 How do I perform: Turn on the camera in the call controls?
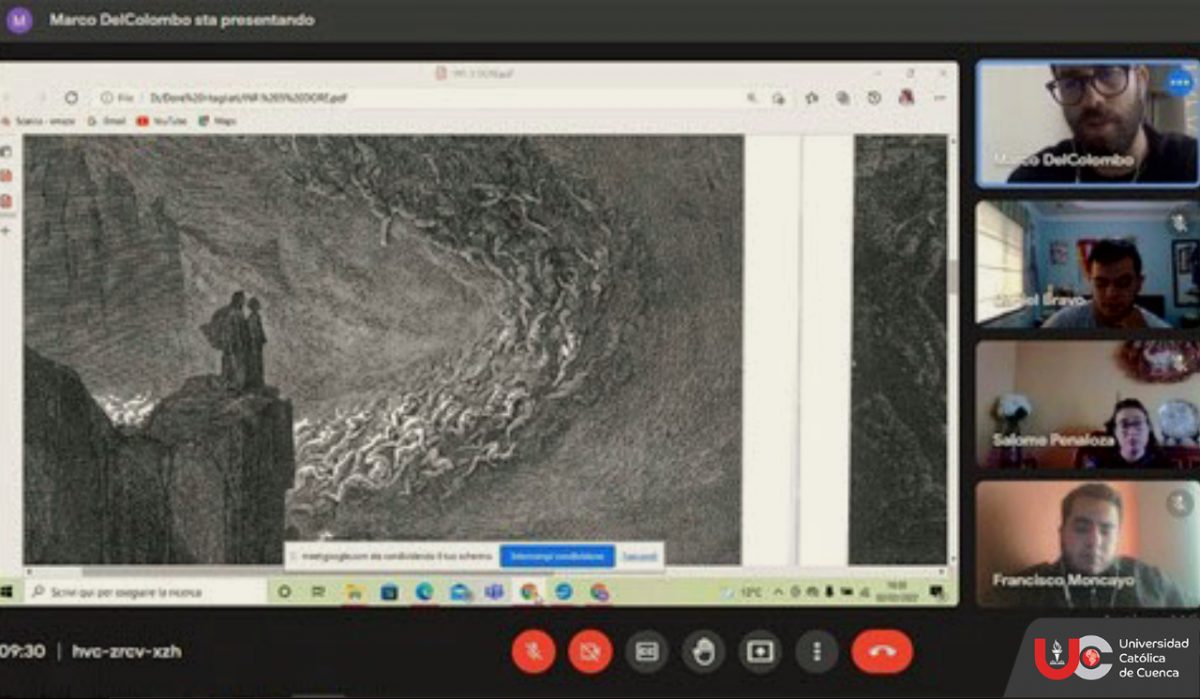click(590, 652)
